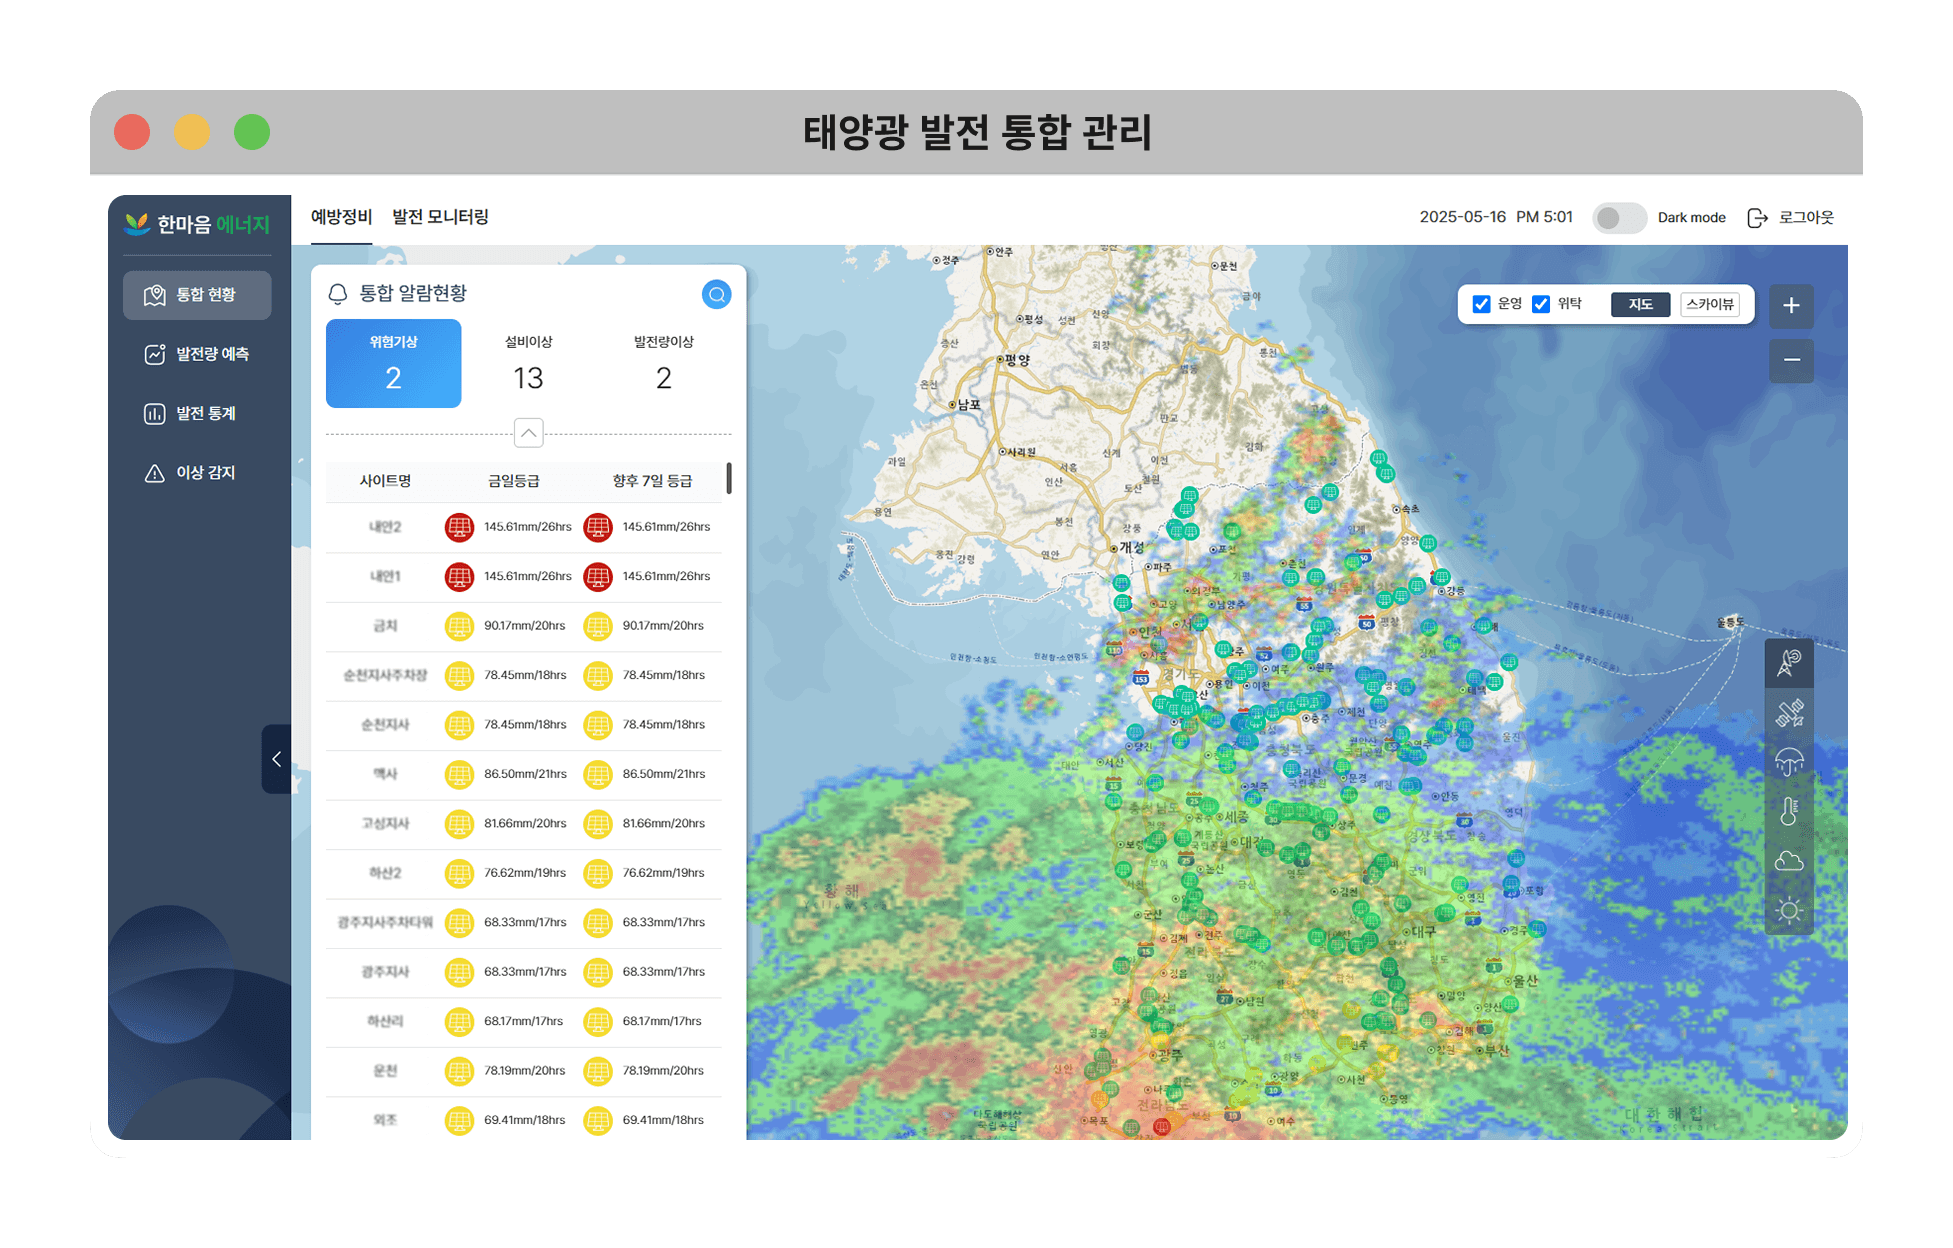
Task: Zoom out the map with minus button
Action: (x=1791, y=360)
